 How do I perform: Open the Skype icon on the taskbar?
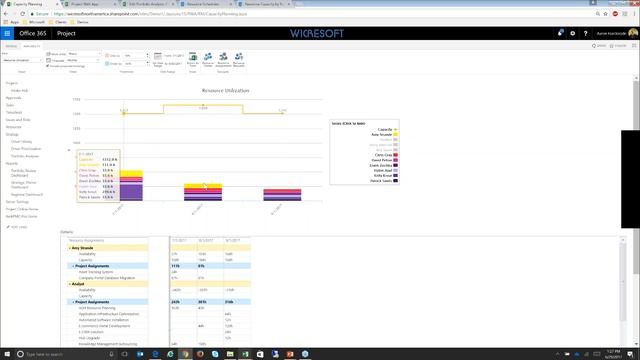(215, 354)
